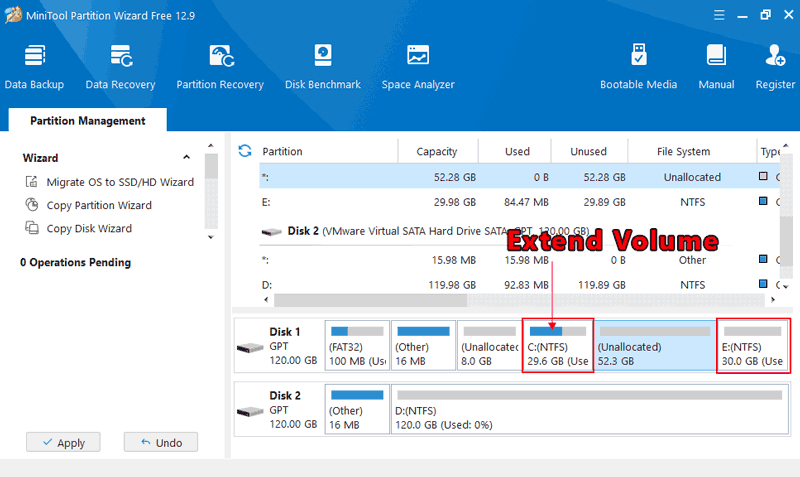The image size is (800, 477).
Task: Click the Undo button
Action: pos(160,442)
